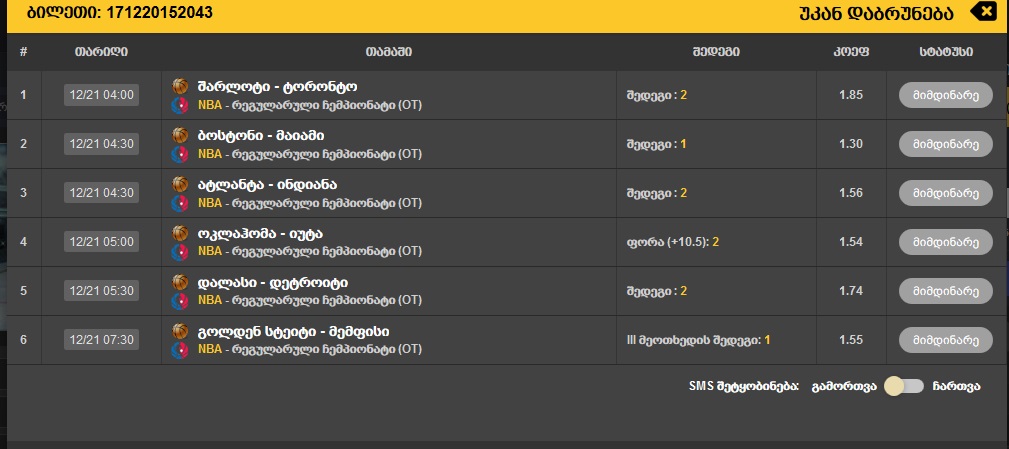Click NBA league logo in დალასი row
Viewport: 1009px width, 449px height.
click(x=180, y=301)
